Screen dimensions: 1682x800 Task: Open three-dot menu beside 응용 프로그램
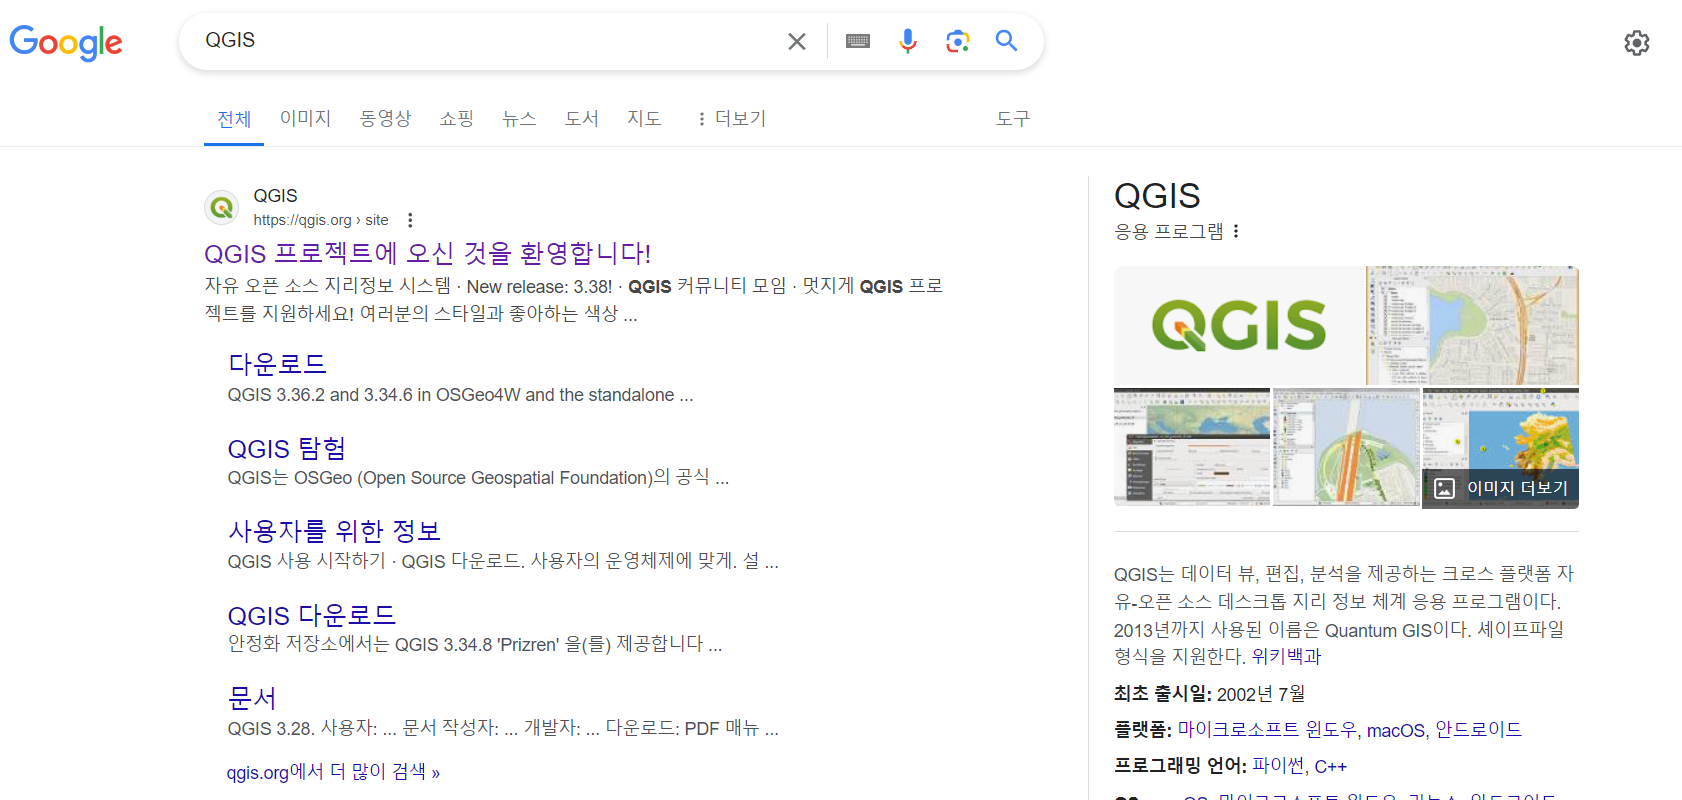point(1236,231)
